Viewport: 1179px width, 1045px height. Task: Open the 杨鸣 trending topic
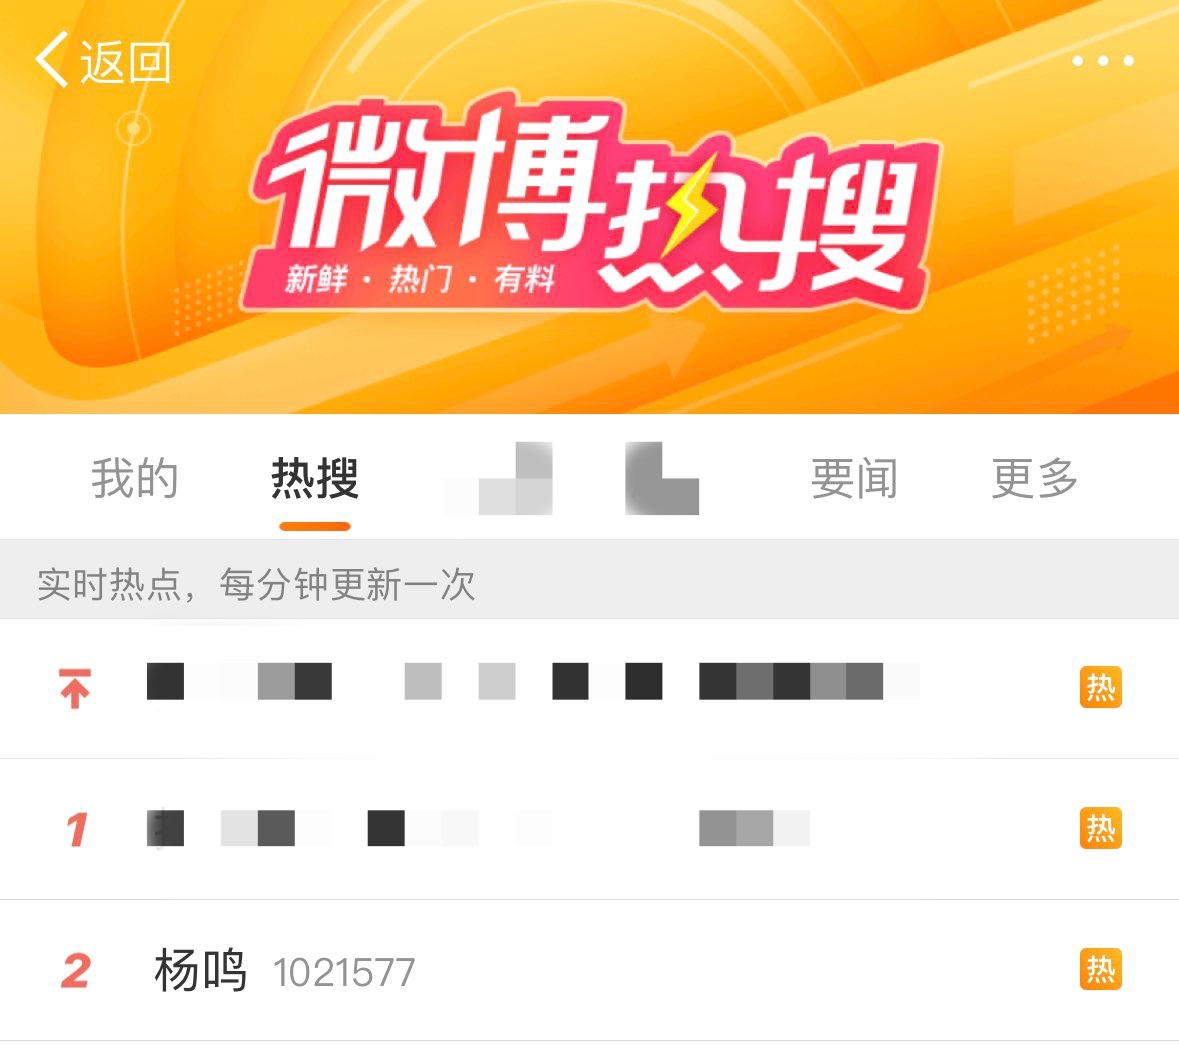point(590,971)
